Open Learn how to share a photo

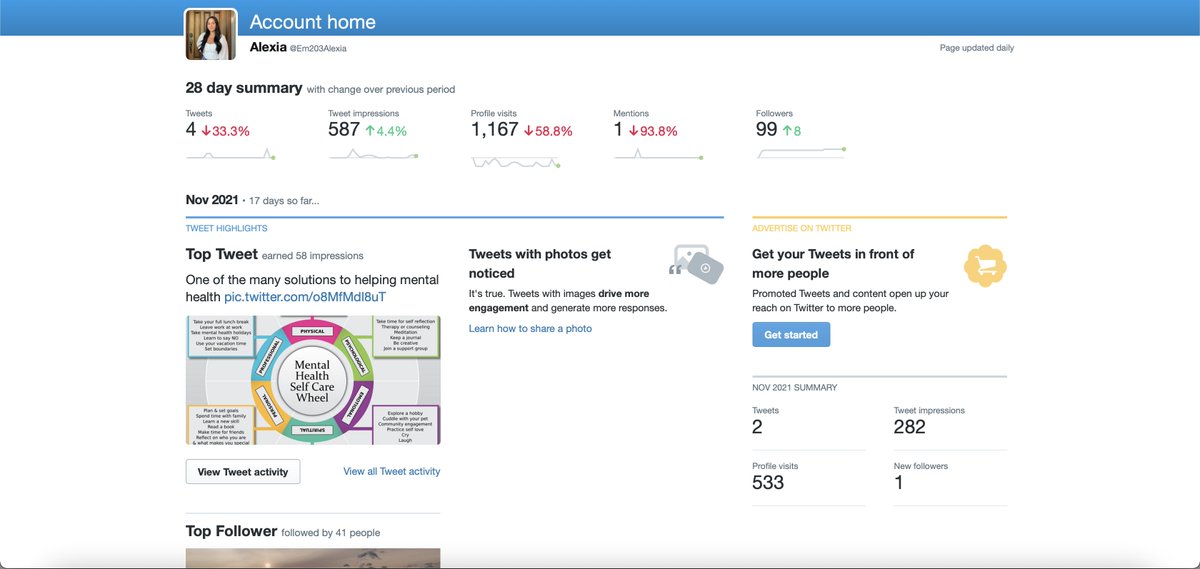[530, 329]
